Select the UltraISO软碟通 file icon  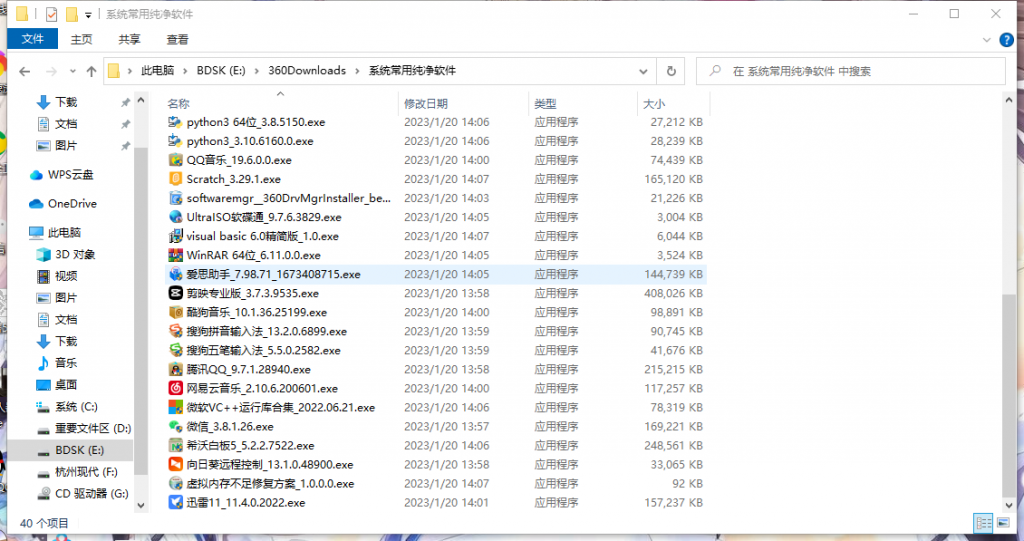click(x=175, y=216)
